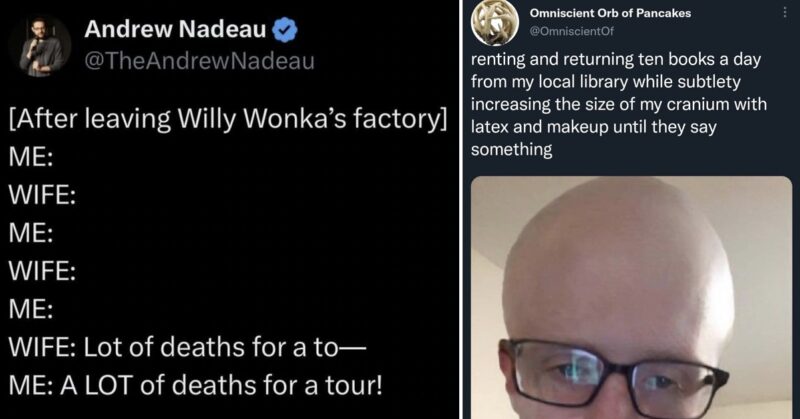Image resolution: width=800 pixels, height=419 pixels.
Task: Open Andrew Nadeau's profile picture
Action: (x=40, y=45)
